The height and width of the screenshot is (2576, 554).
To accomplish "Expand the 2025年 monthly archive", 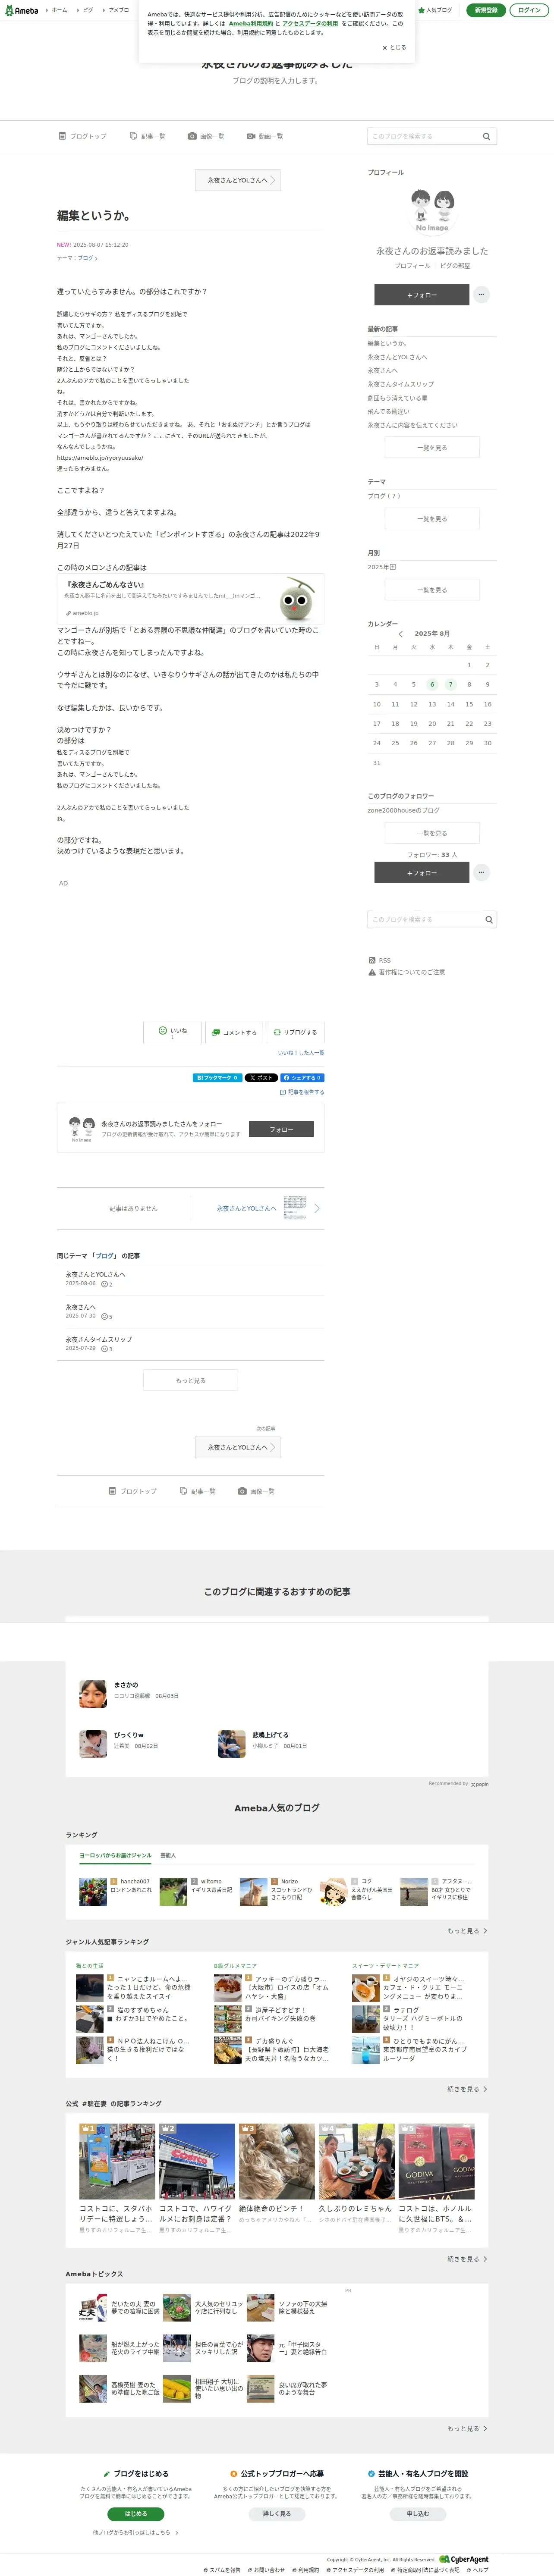I will (381, 567).
